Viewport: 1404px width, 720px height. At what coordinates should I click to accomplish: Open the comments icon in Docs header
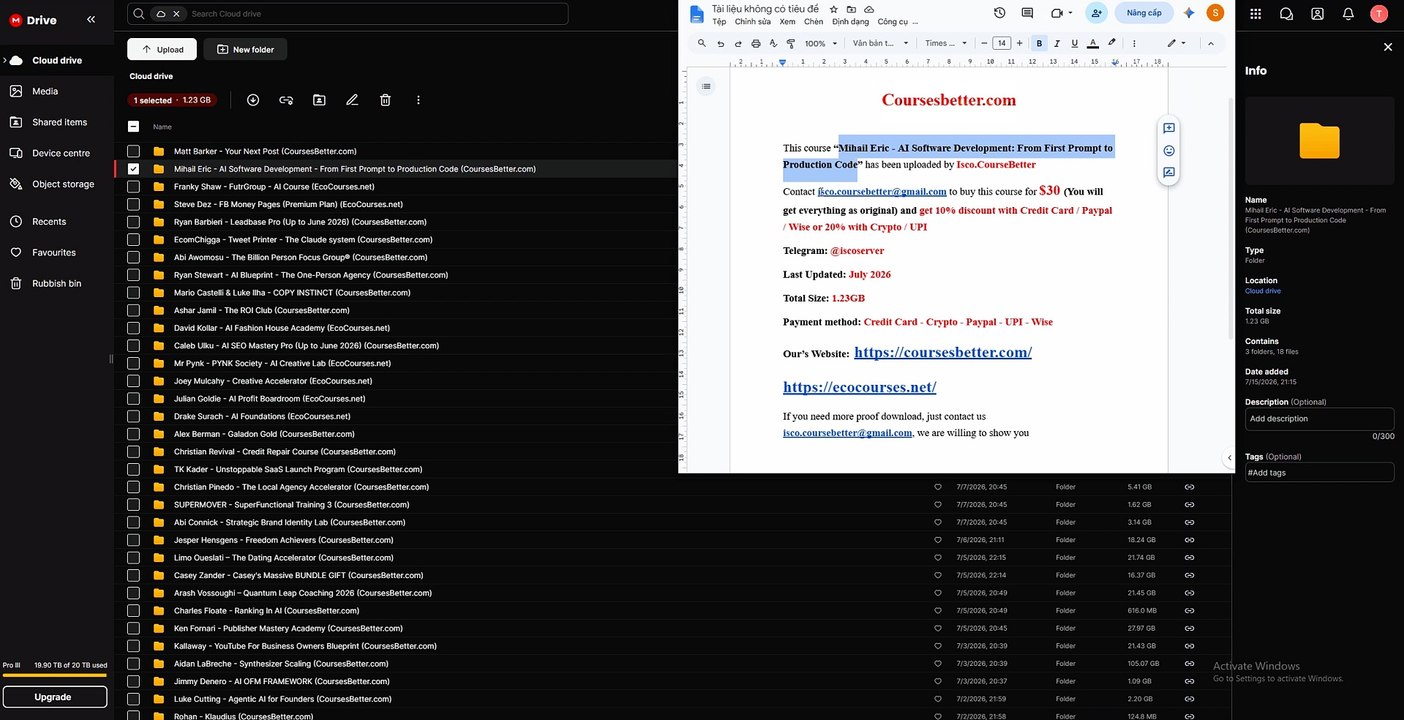click(1028, 13)
